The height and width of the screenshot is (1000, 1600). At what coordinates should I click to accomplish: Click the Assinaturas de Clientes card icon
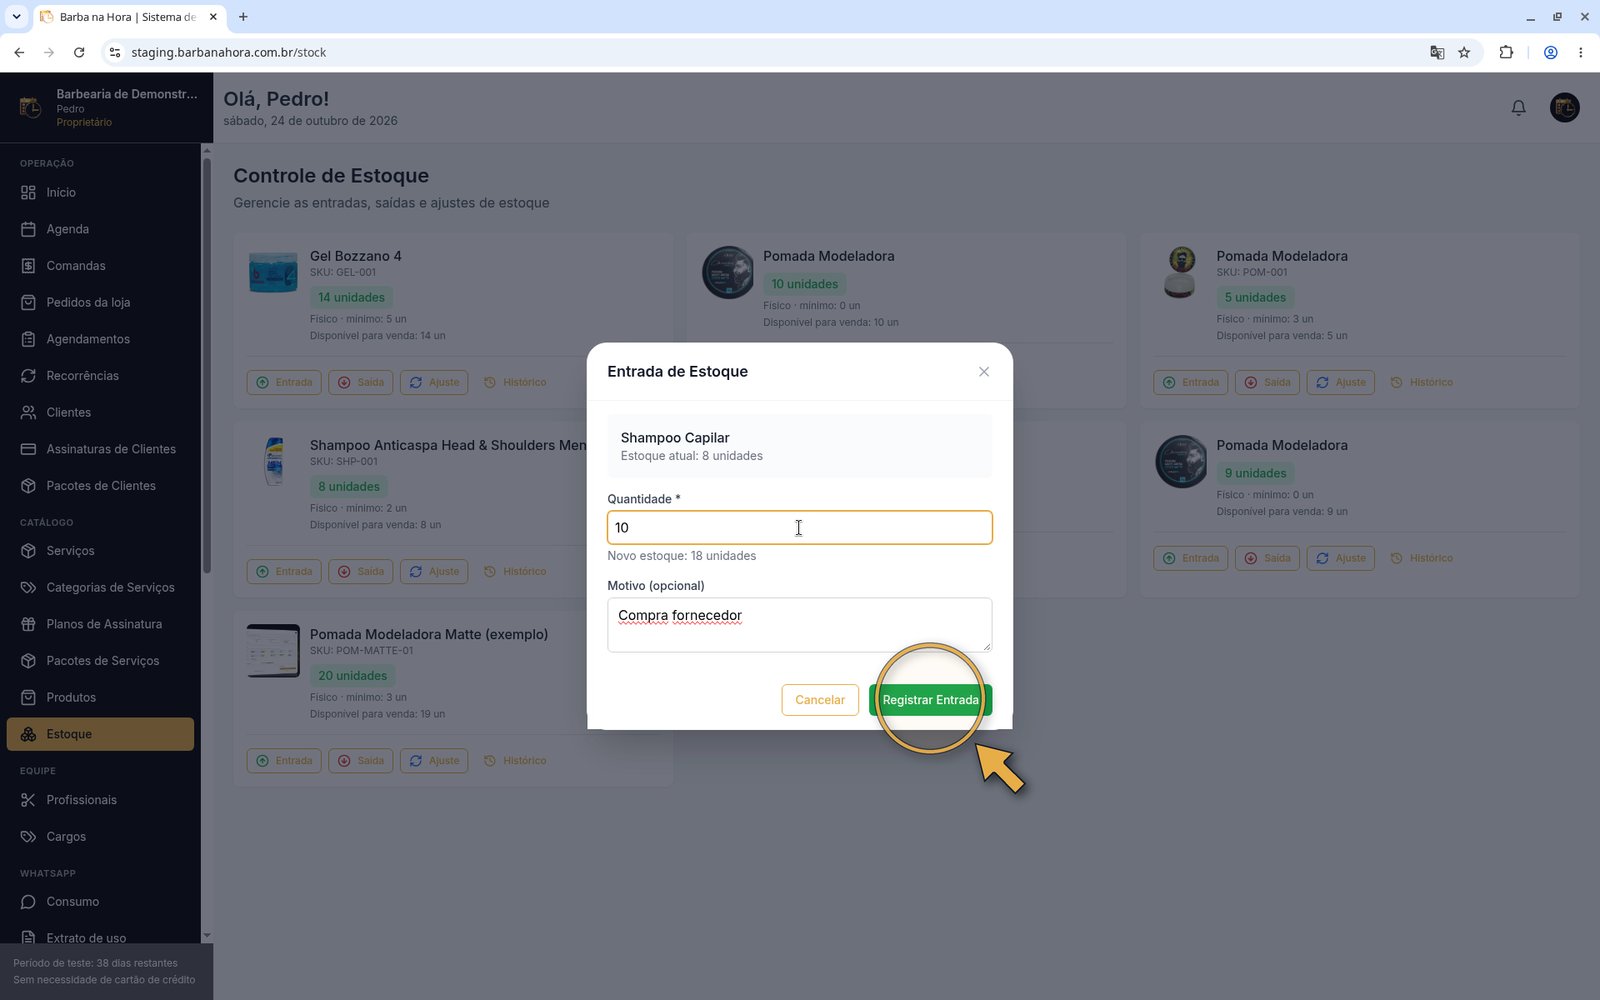[x=28, y=449]
